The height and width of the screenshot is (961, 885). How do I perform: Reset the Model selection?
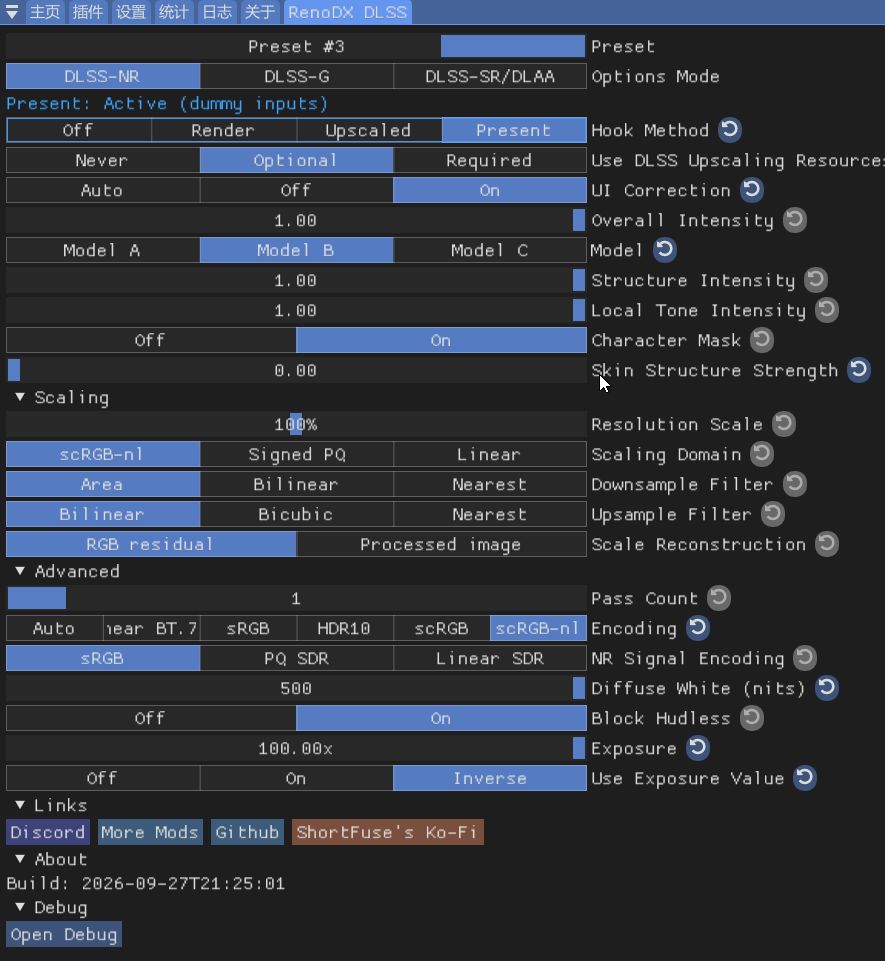coord(664,250)
